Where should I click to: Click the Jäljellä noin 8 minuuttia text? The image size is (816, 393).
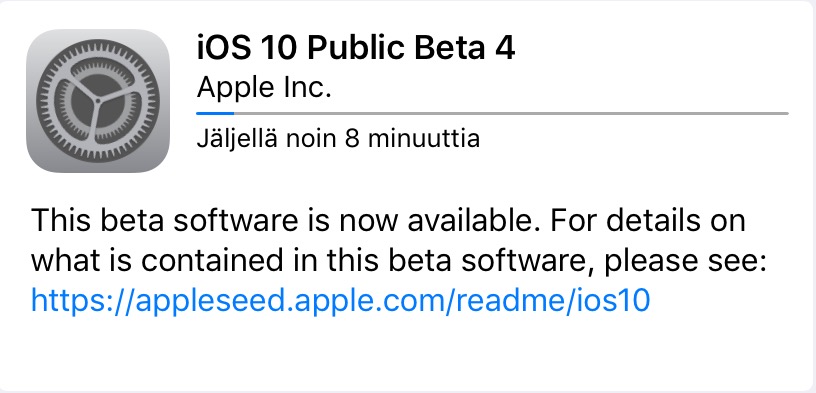pos(338,138)
